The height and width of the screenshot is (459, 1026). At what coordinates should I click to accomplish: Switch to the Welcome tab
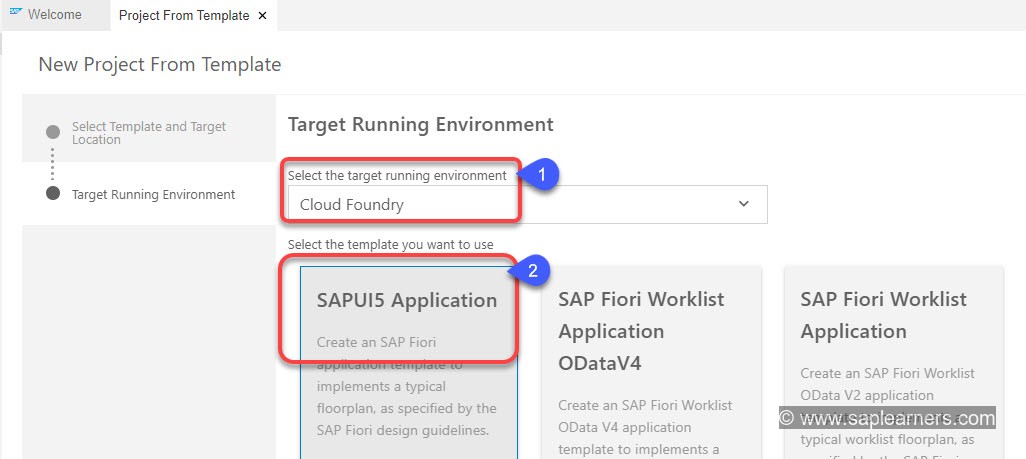pos(54,15)
